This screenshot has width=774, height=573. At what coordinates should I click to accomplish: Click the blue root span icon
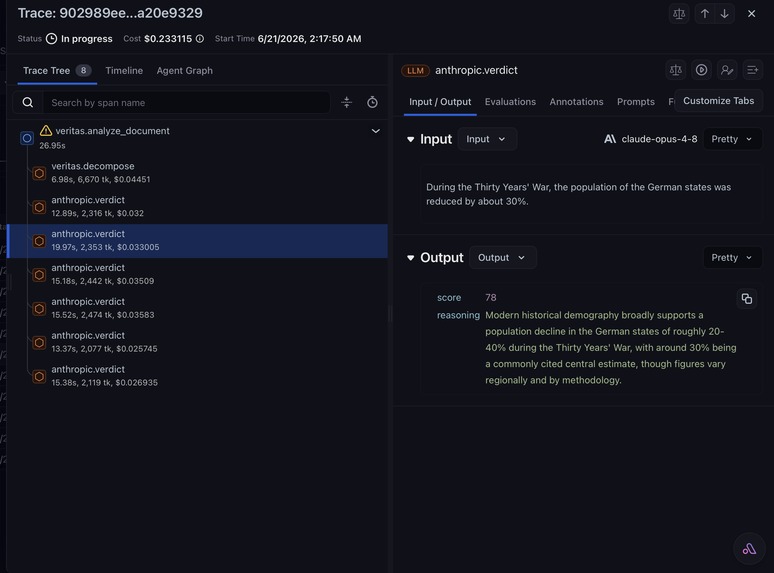27,138
